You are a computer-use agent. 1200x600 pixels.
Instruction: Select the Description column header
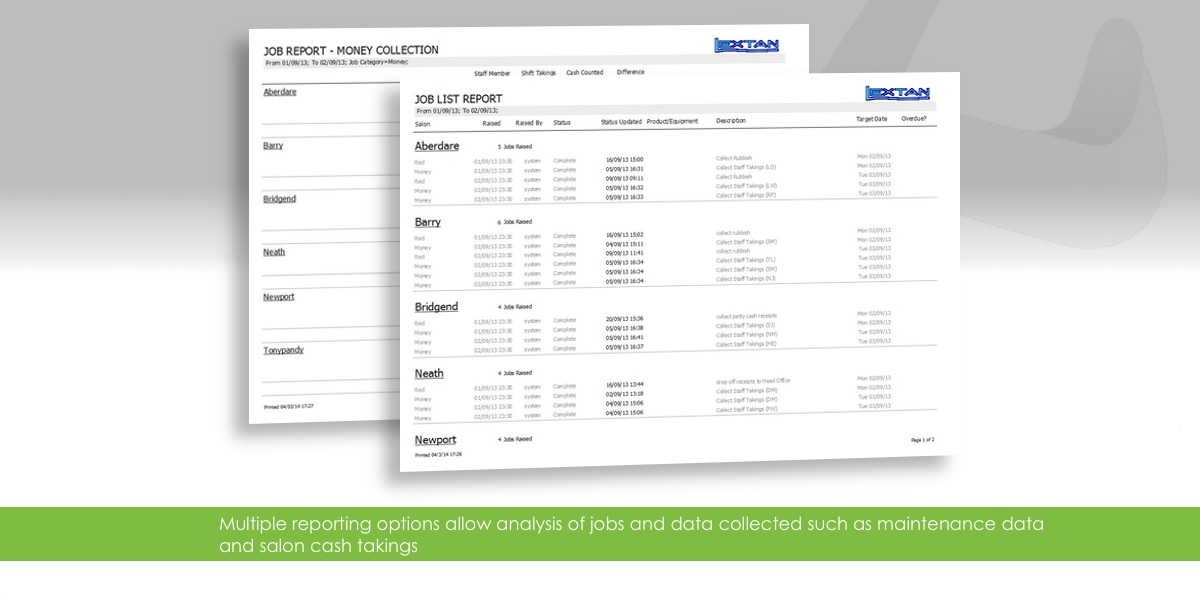(x=731, y=121)
